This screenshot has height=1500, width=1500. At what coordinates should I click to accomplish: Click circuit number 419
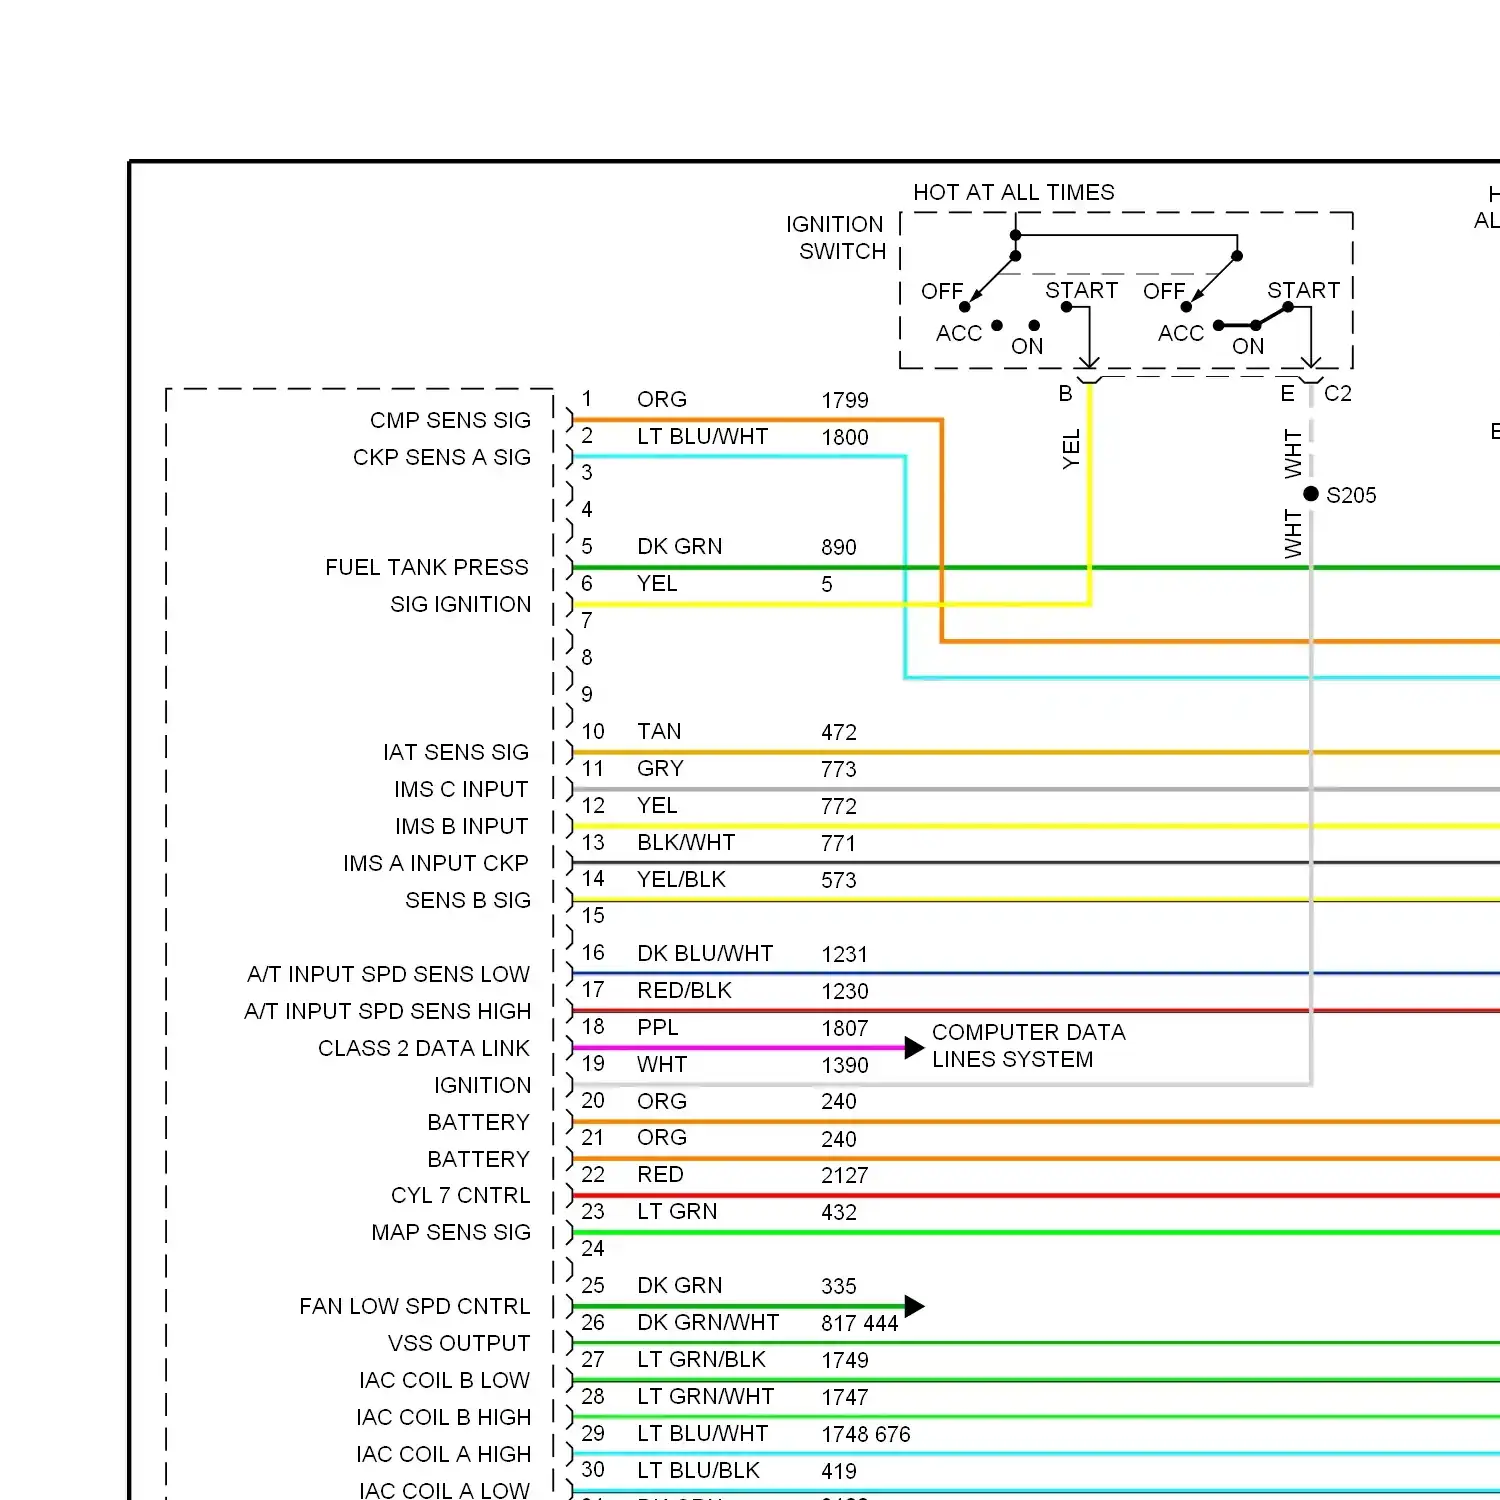click(839, 1471)
